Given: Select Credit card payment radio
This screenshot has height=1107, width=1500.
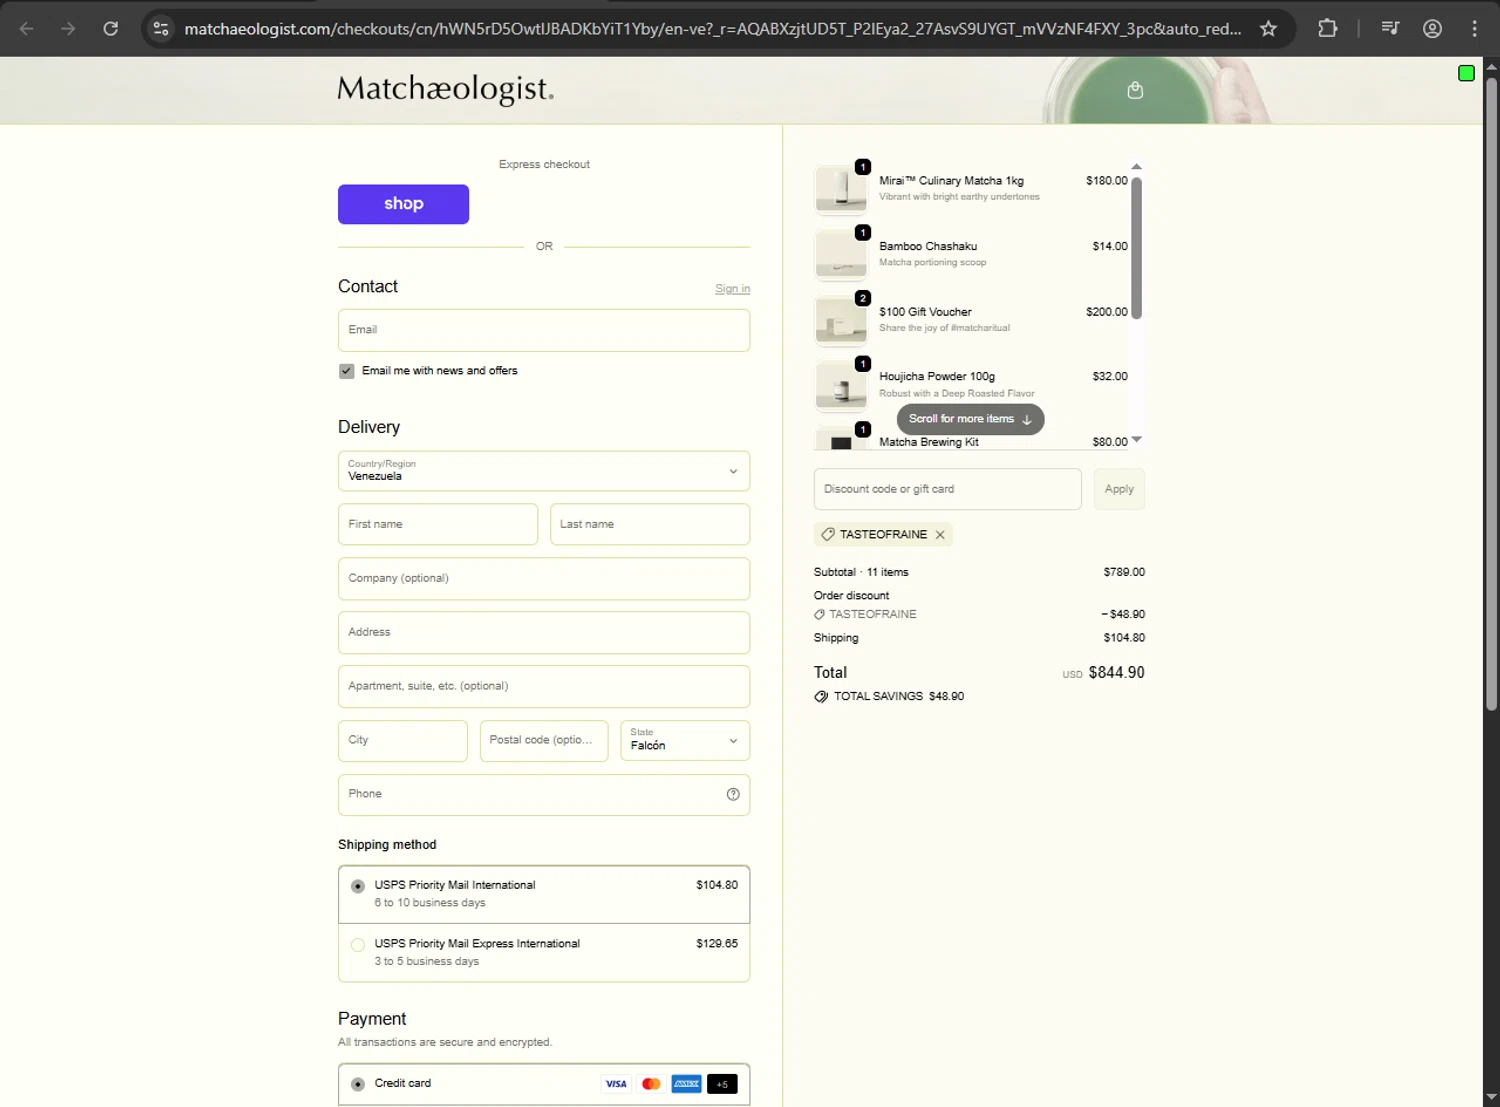Looking at the screenshot, I should [x=357, y=1084].
